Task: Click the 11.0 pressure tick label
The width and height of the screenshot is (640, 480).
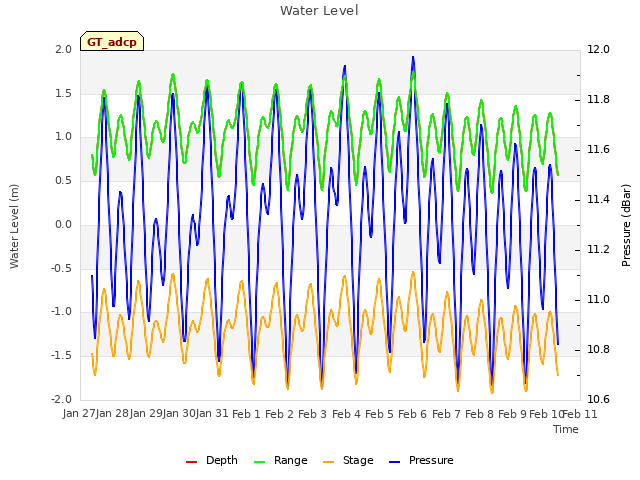Action: coord(598,300)
